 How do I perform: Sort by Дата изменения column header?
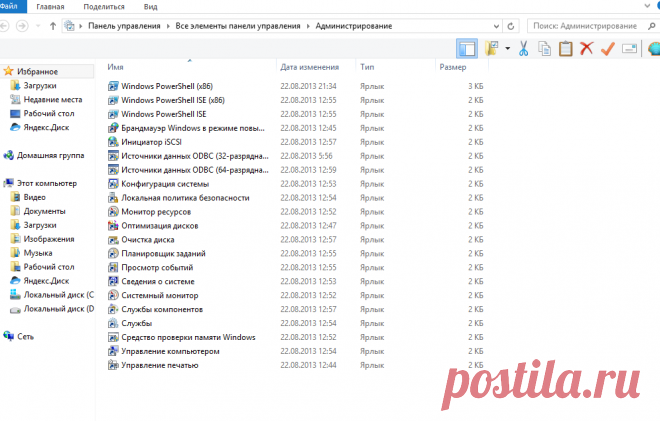click(x=309, y=67)
